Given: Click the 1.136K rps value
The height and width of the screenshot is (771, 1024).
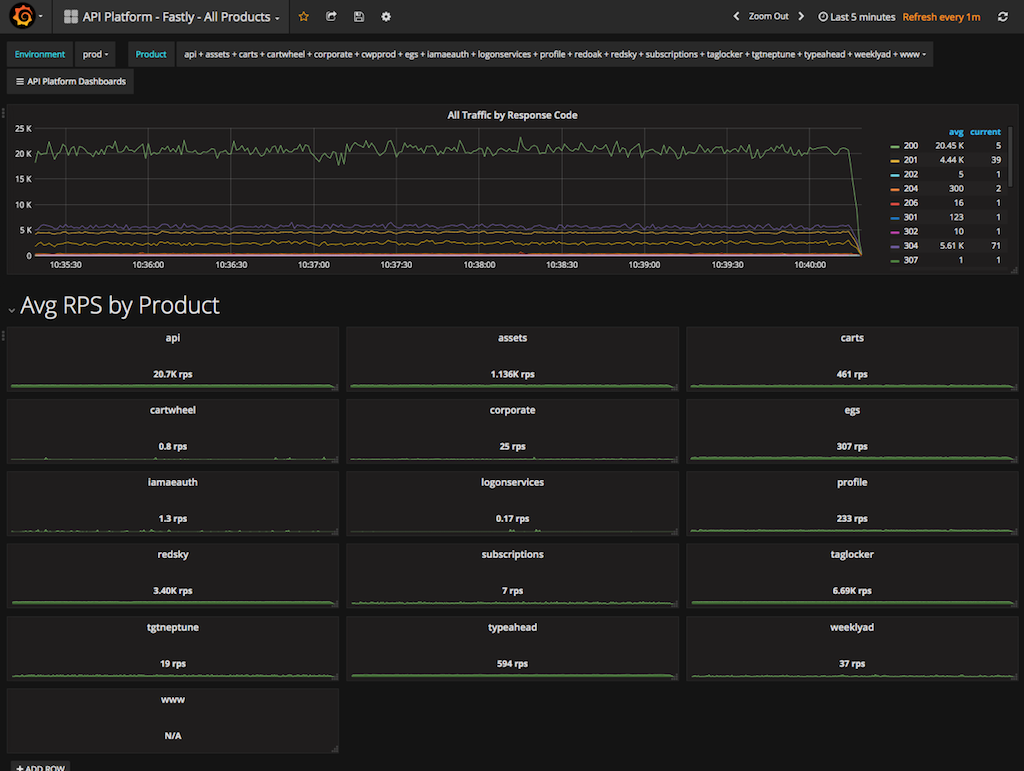Looking at the screenshot, I should pyautogui.click(x=512, y=374).
